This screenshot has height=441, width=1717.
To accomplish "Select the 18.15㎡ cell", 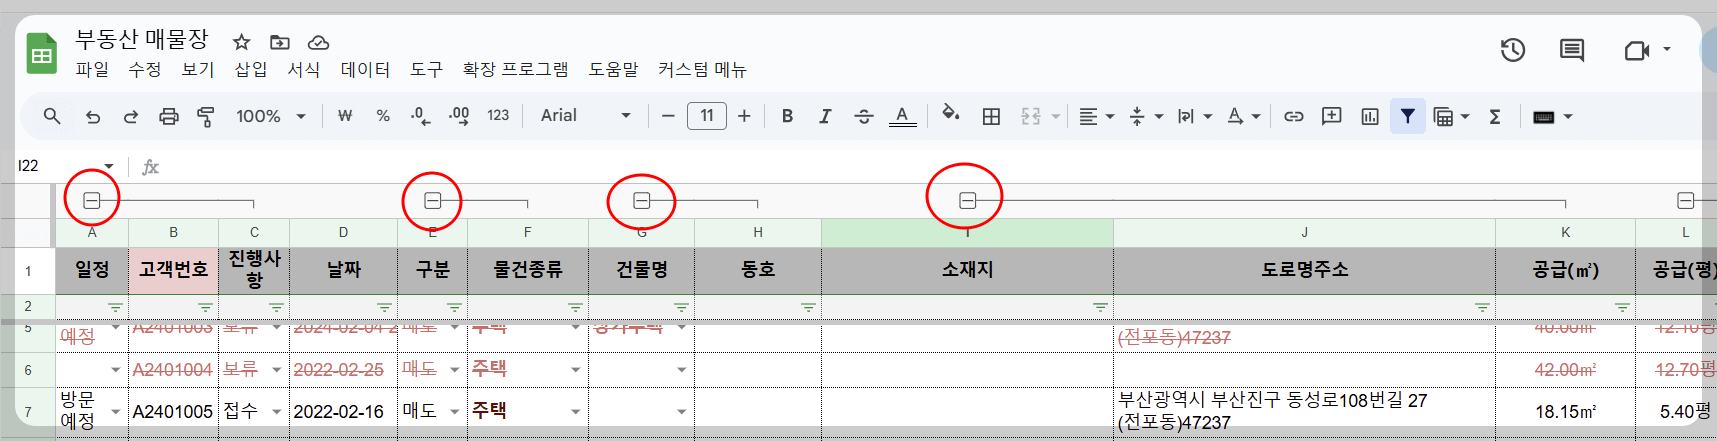I will point(1565,411).
